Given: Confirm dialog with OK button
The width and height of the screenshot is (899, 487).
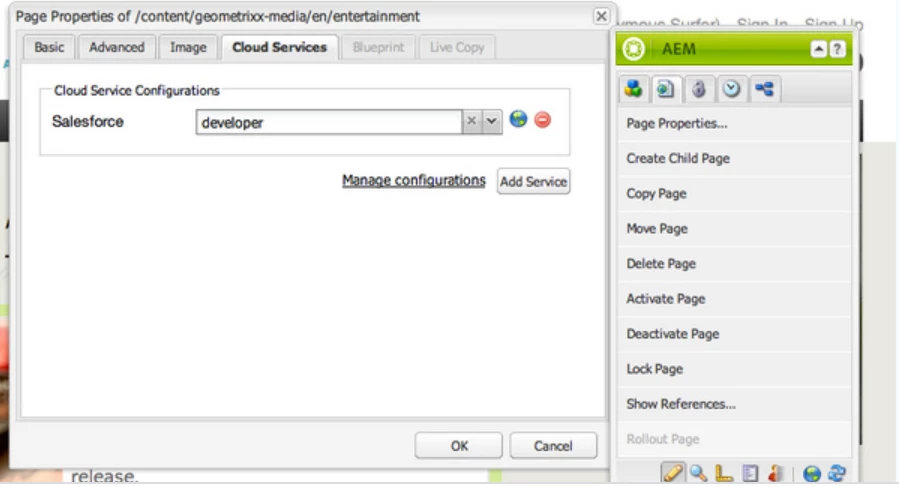Looking at the screenshot, I should pos(459,446).
